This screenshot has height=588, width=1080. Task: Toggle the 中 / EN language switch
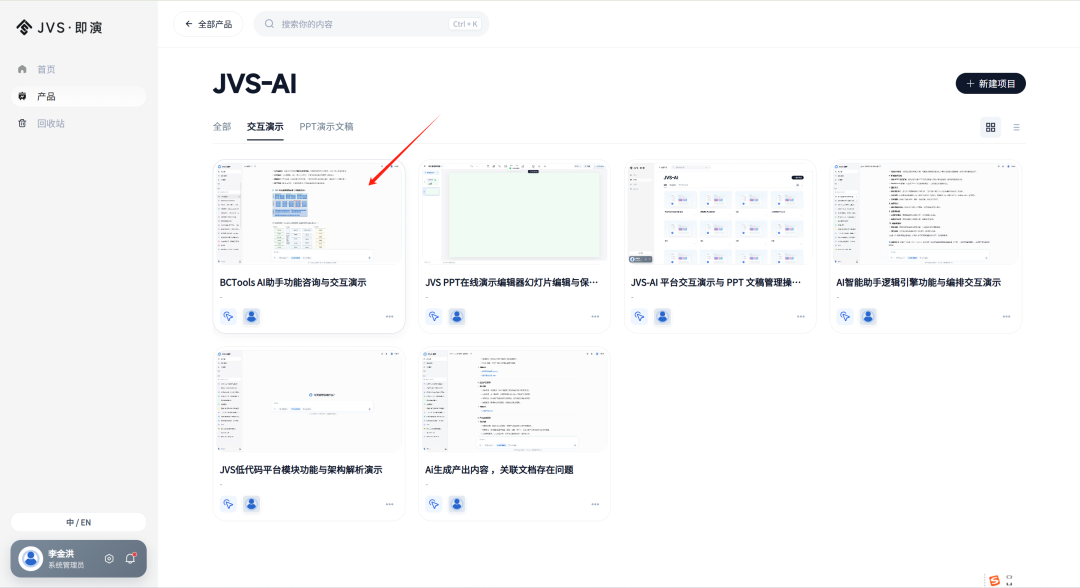79,523
